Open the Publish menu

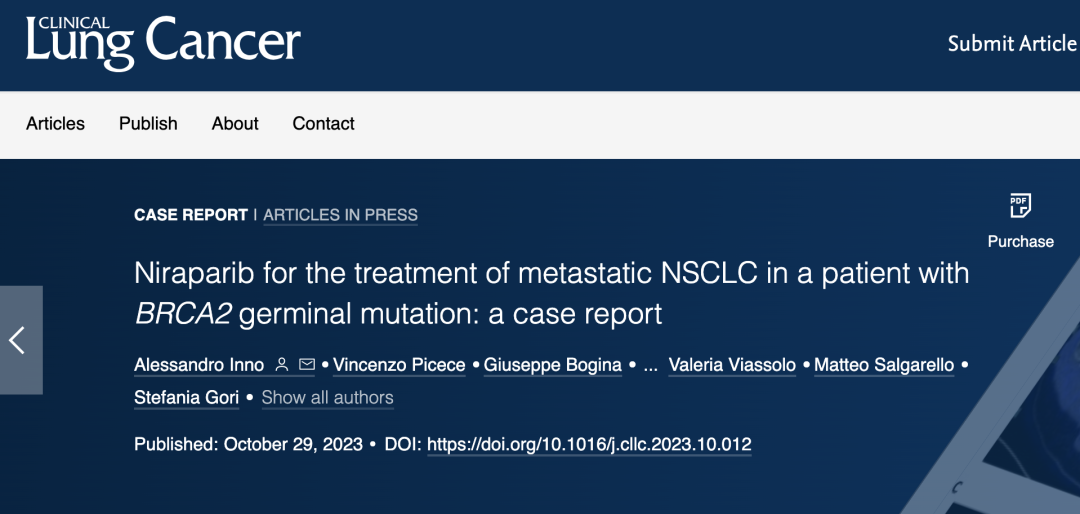click(x=148, y=124)
